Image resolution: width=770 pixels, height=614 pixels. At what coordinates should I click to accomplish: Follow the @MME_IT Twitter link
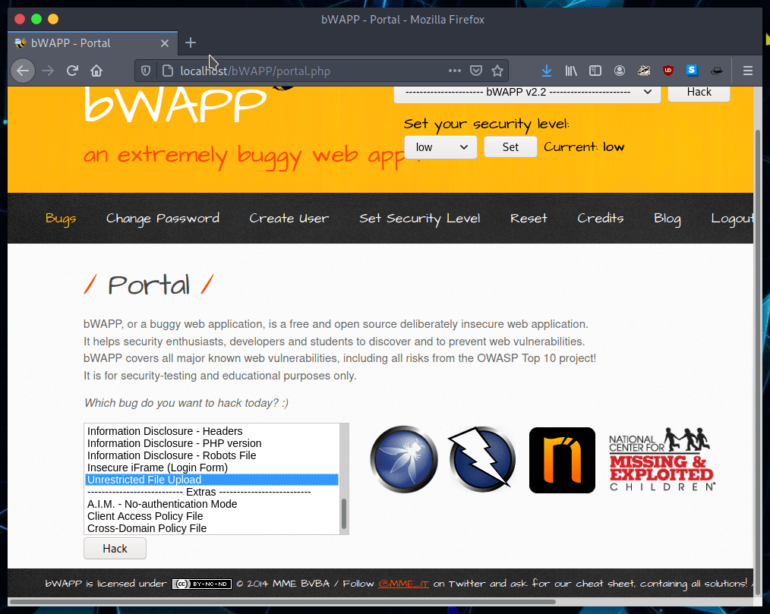point(404,584)
